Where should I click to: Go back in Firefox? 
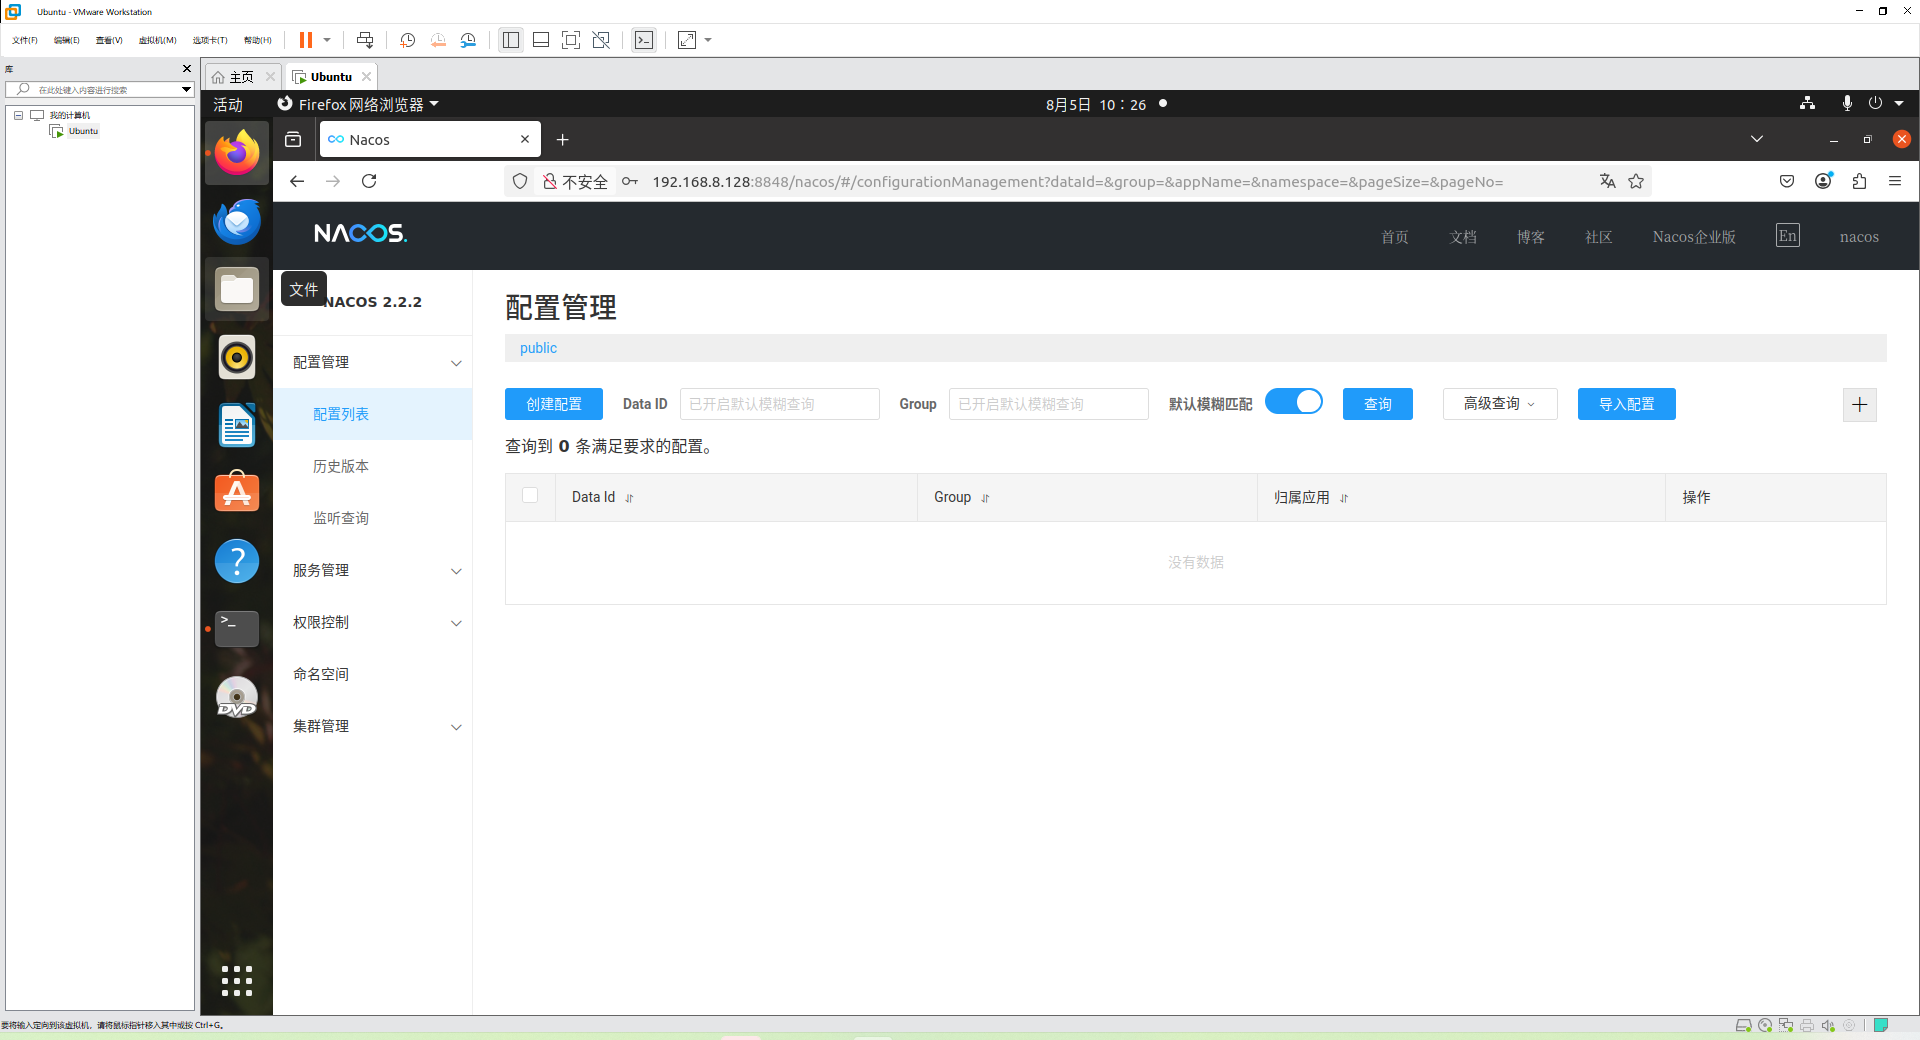tap(297, 181)
